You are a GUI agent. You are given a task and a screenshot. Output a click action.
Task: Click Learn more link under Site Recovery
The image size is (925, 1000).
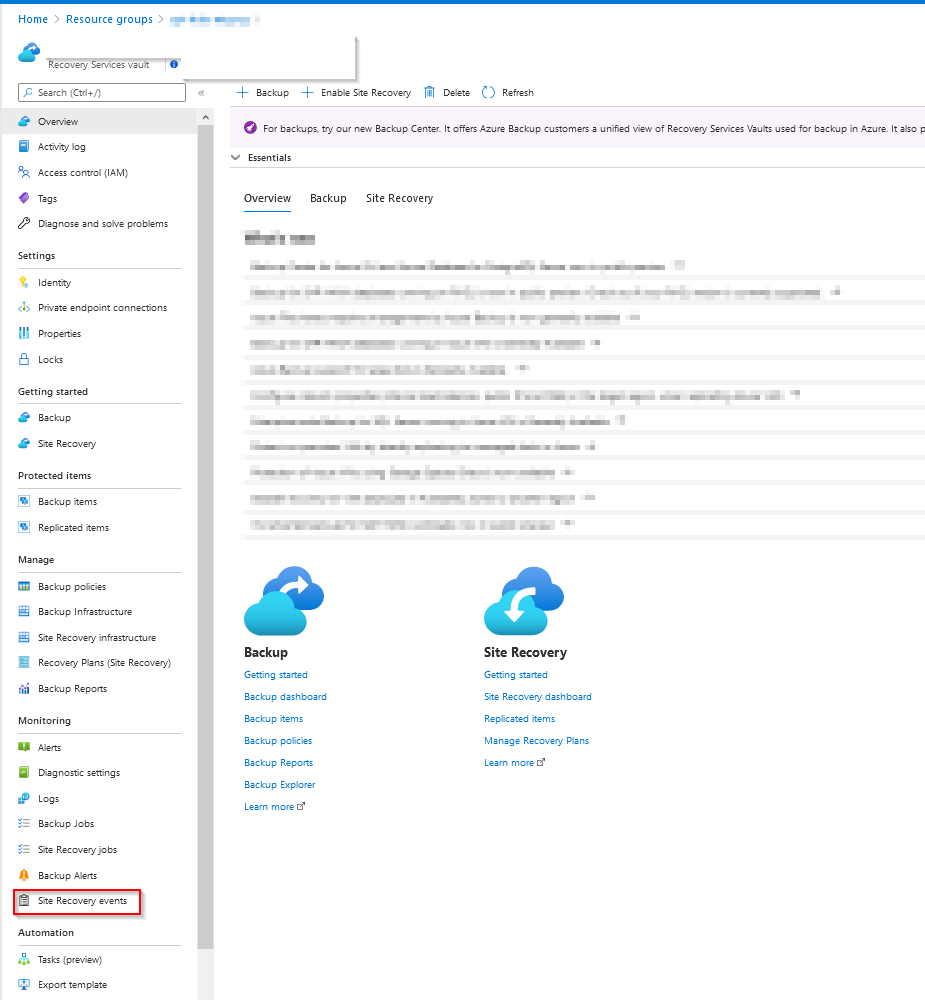coord(514,763)
